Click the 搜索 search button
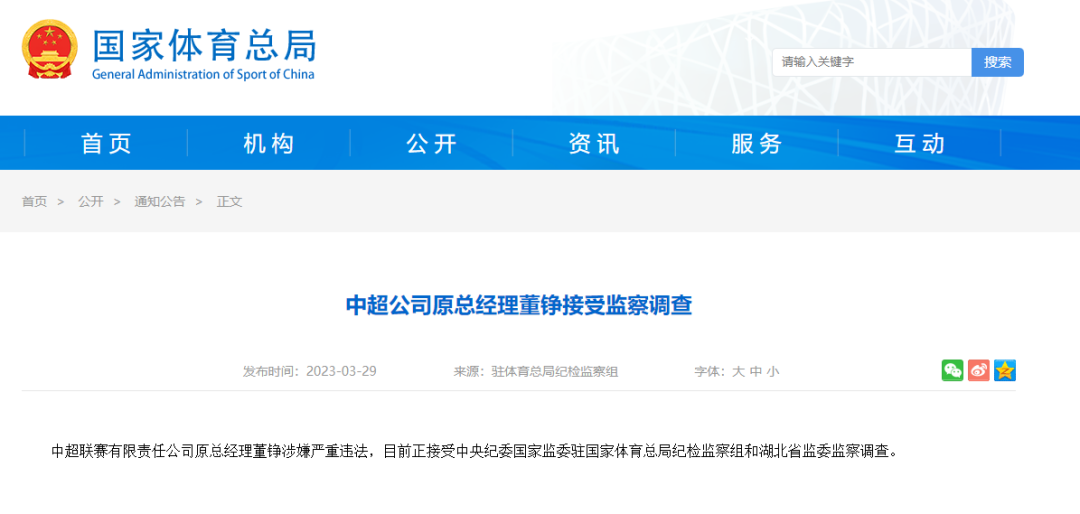The height and width of the screenshot is (514, 1080). (997, 62)
